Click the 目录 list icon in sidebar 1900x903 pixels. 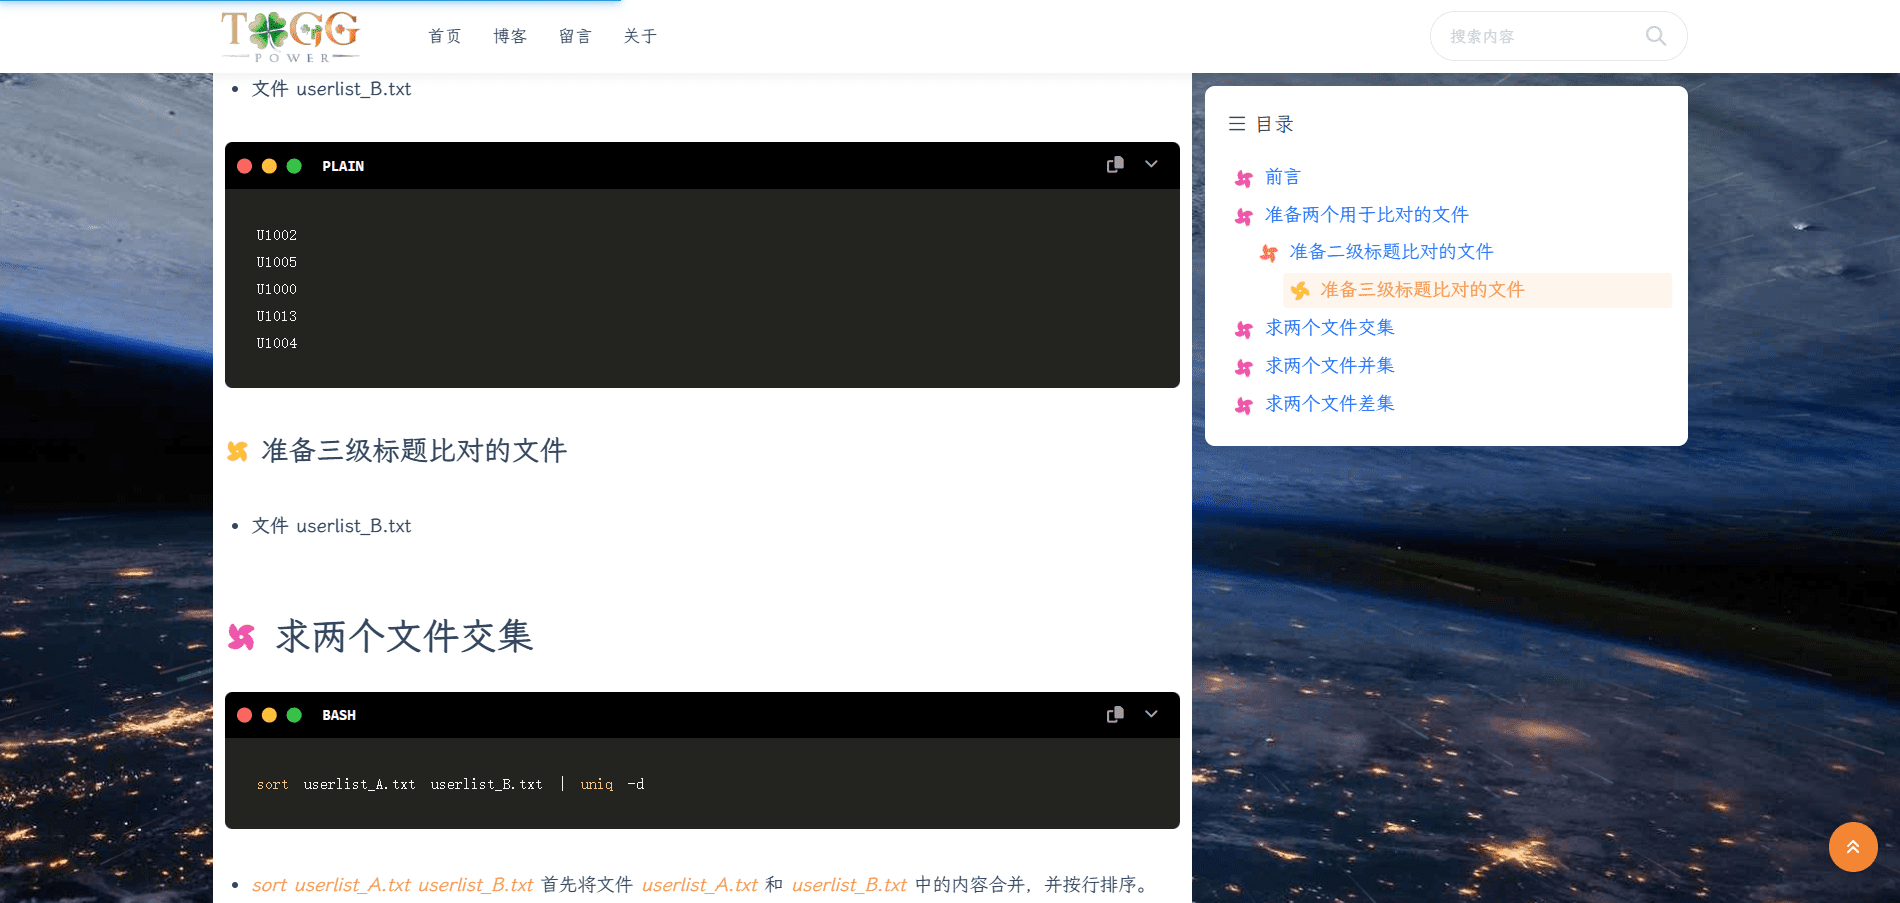[x=1237, y=124]
